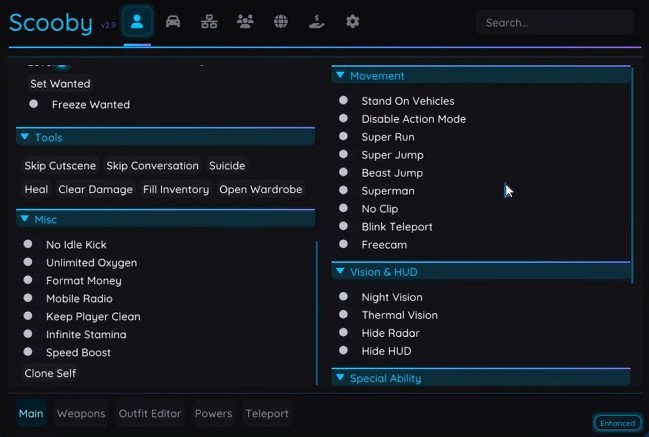This screenshot has height=437, width=649.
Task: Switch to the Weapons tab
Action: [x=81, y=413]
